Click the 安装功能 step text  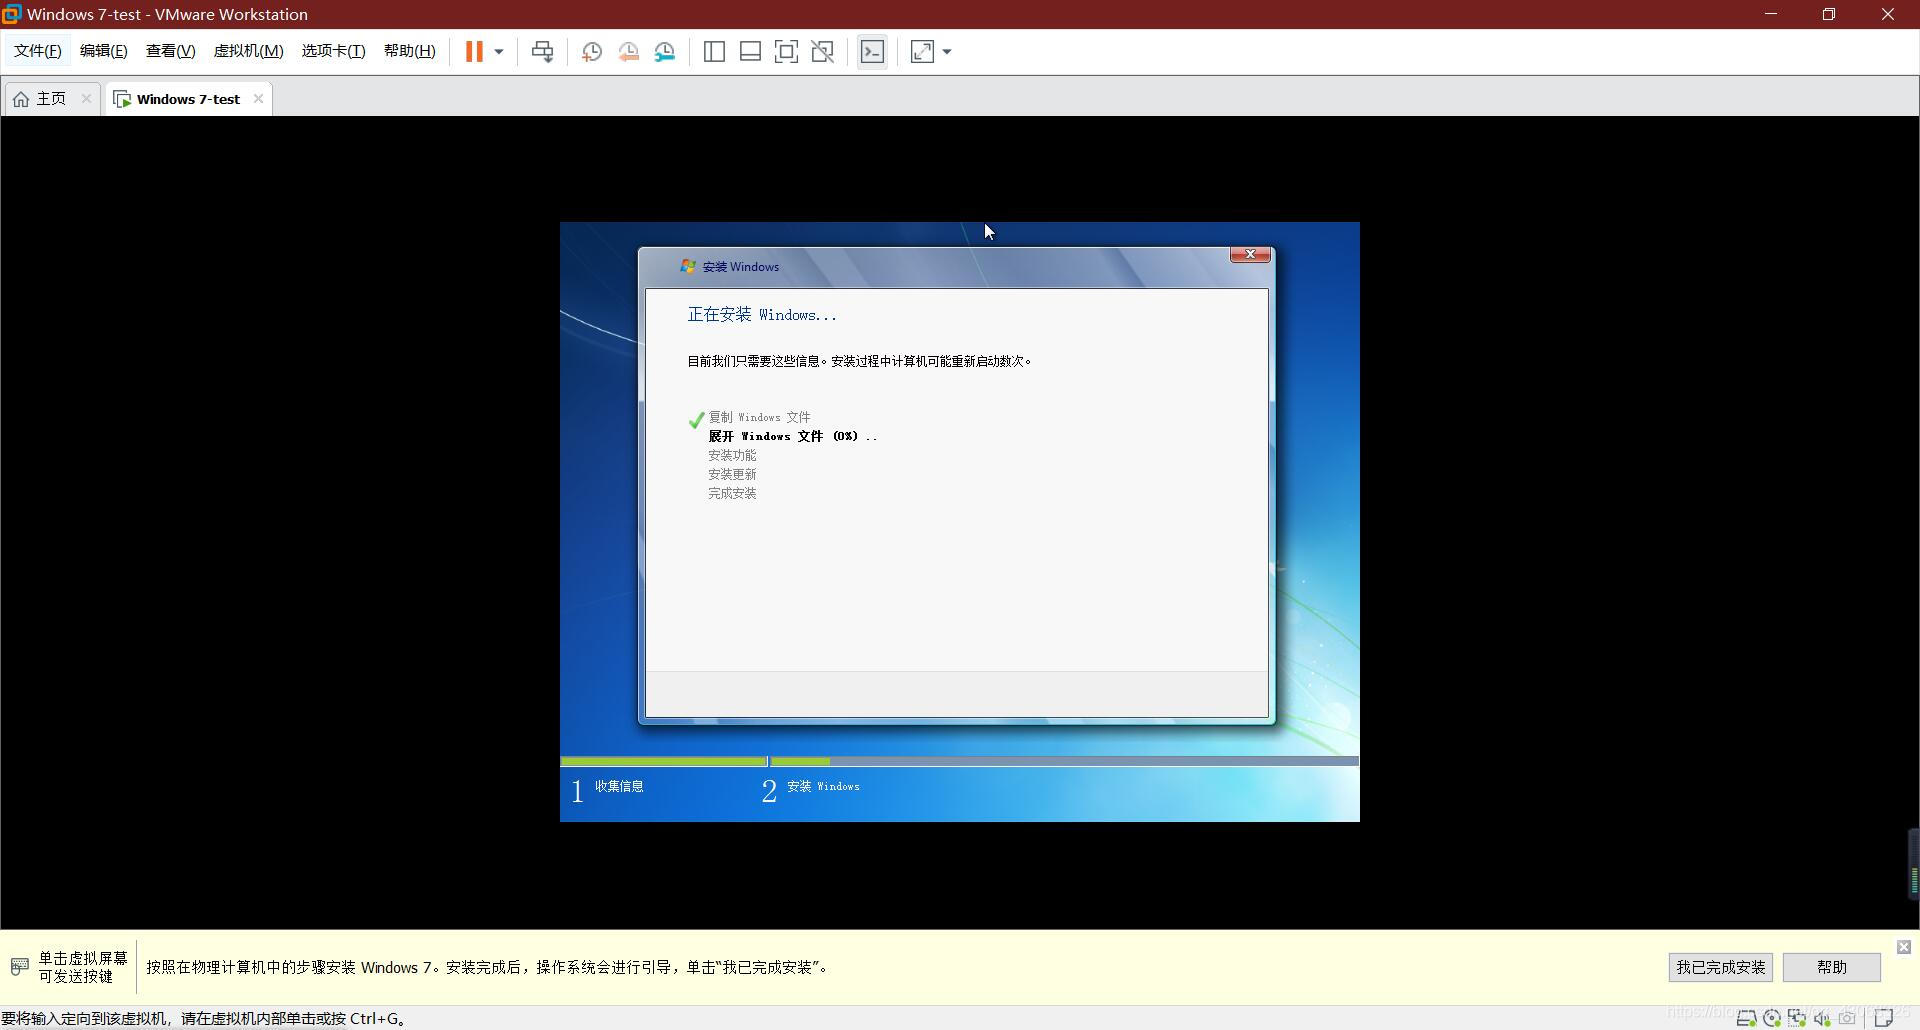pos(732,455)
